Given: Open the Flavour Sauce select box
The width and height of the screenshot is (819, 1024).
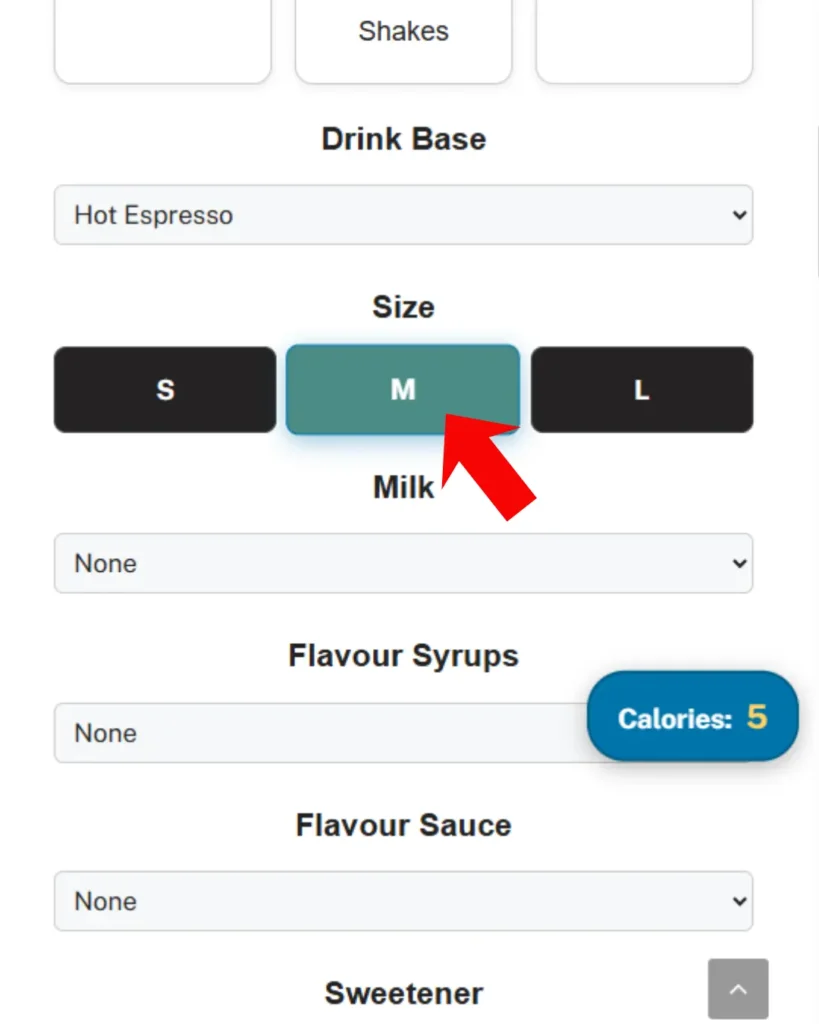Looking at the screenshot, I should pyautogui.click(x=403, y=901).
